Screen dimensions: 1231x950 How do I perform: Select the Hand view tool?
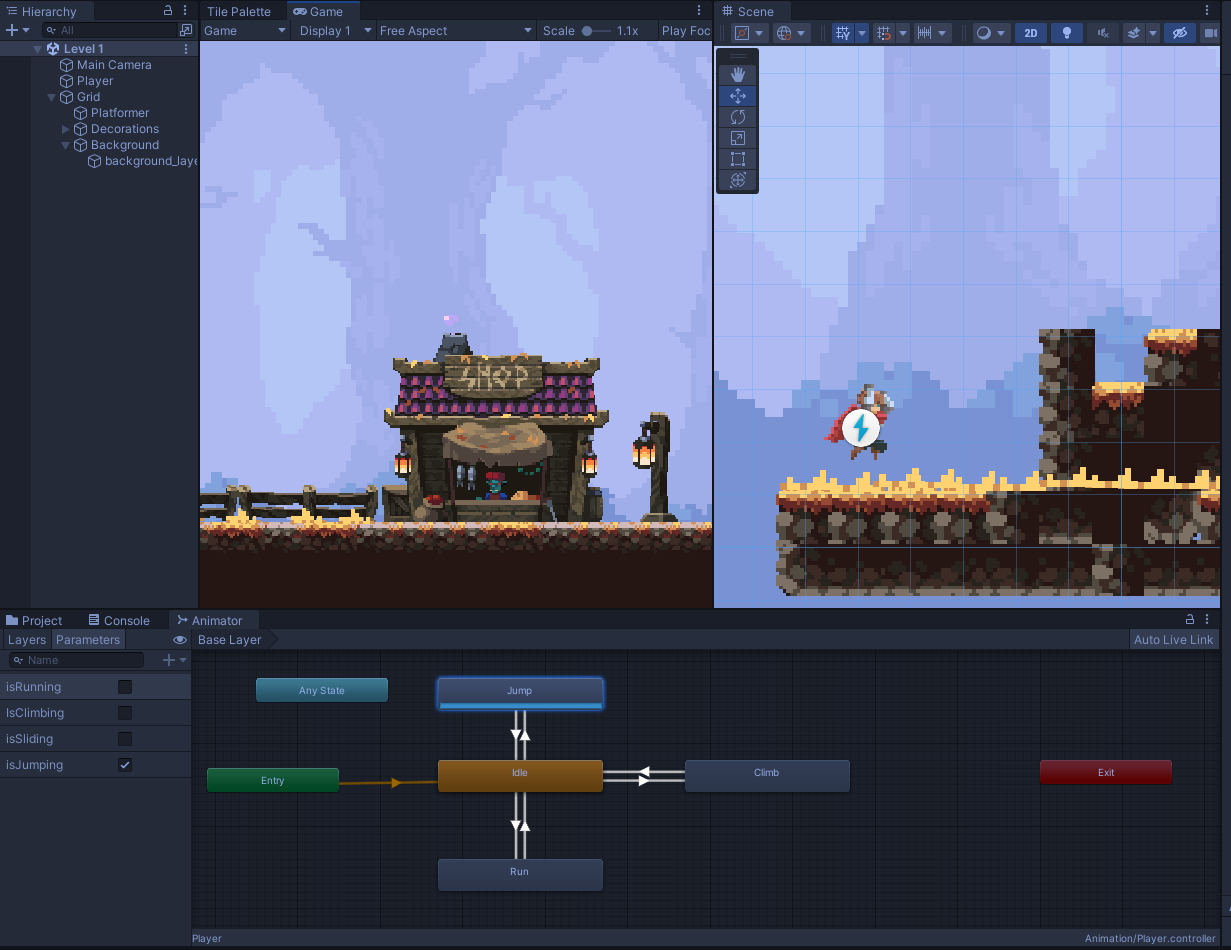click(737, 72)
